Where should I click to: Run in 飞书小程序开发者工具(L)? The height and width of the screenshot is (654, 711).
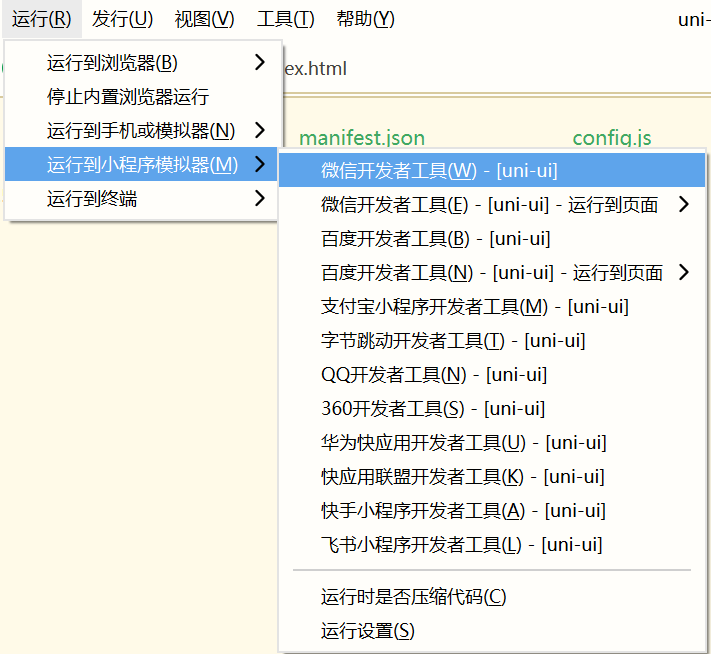tap(492, 545)
